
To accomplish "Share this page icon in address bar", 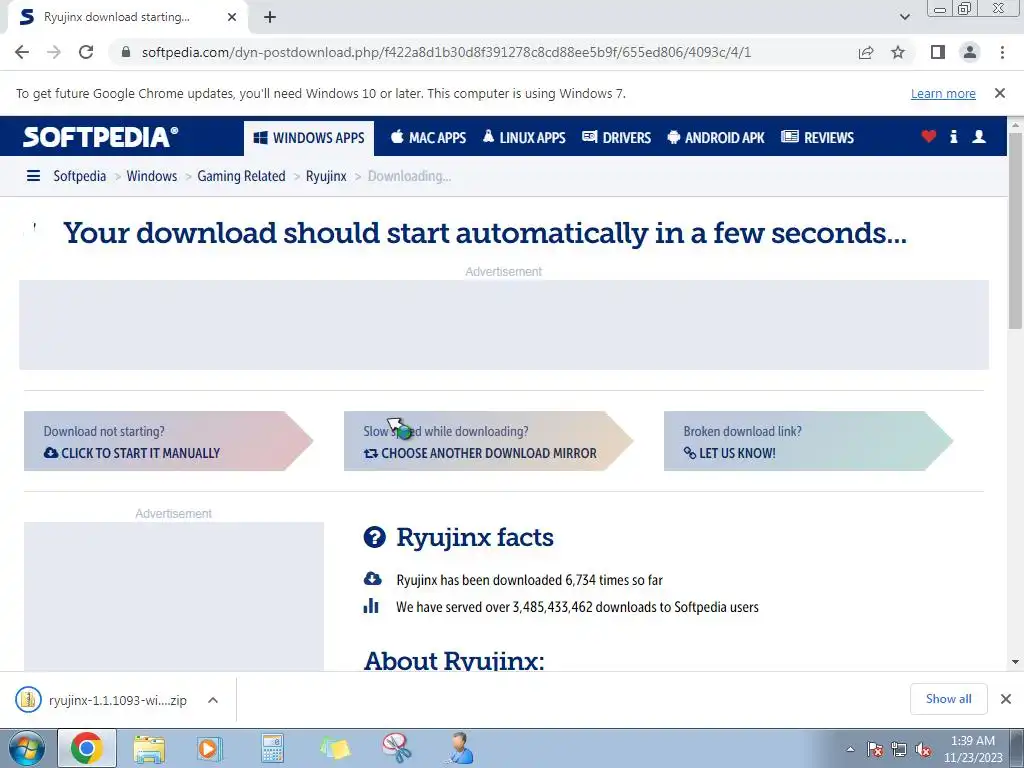I will click(866, 52).
